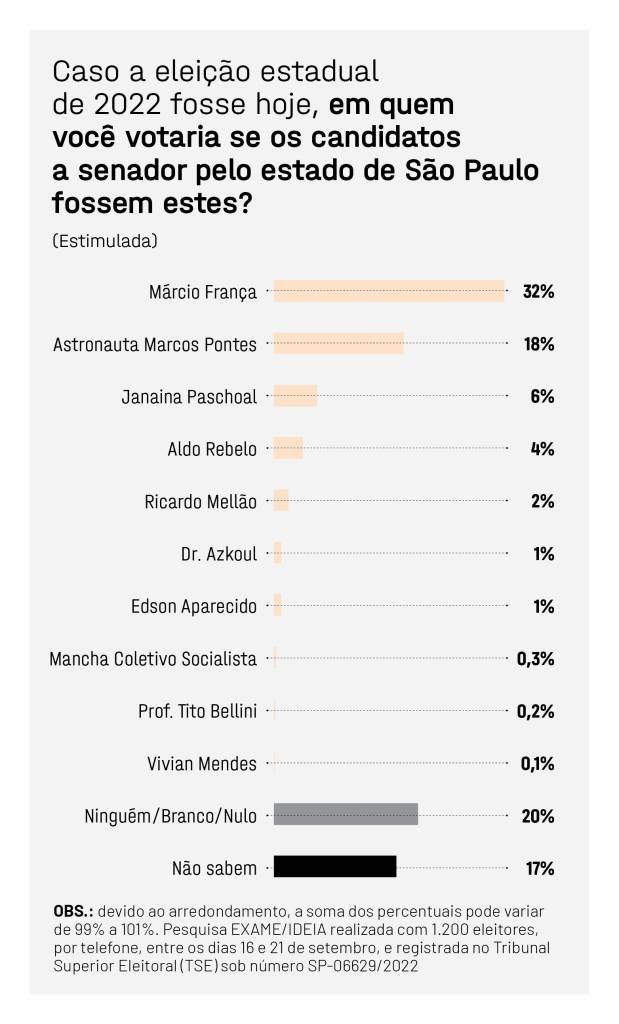Screen dimensions: 619x1024
Task: Click the 0,3% percentage value
Action: coord(535,658)
